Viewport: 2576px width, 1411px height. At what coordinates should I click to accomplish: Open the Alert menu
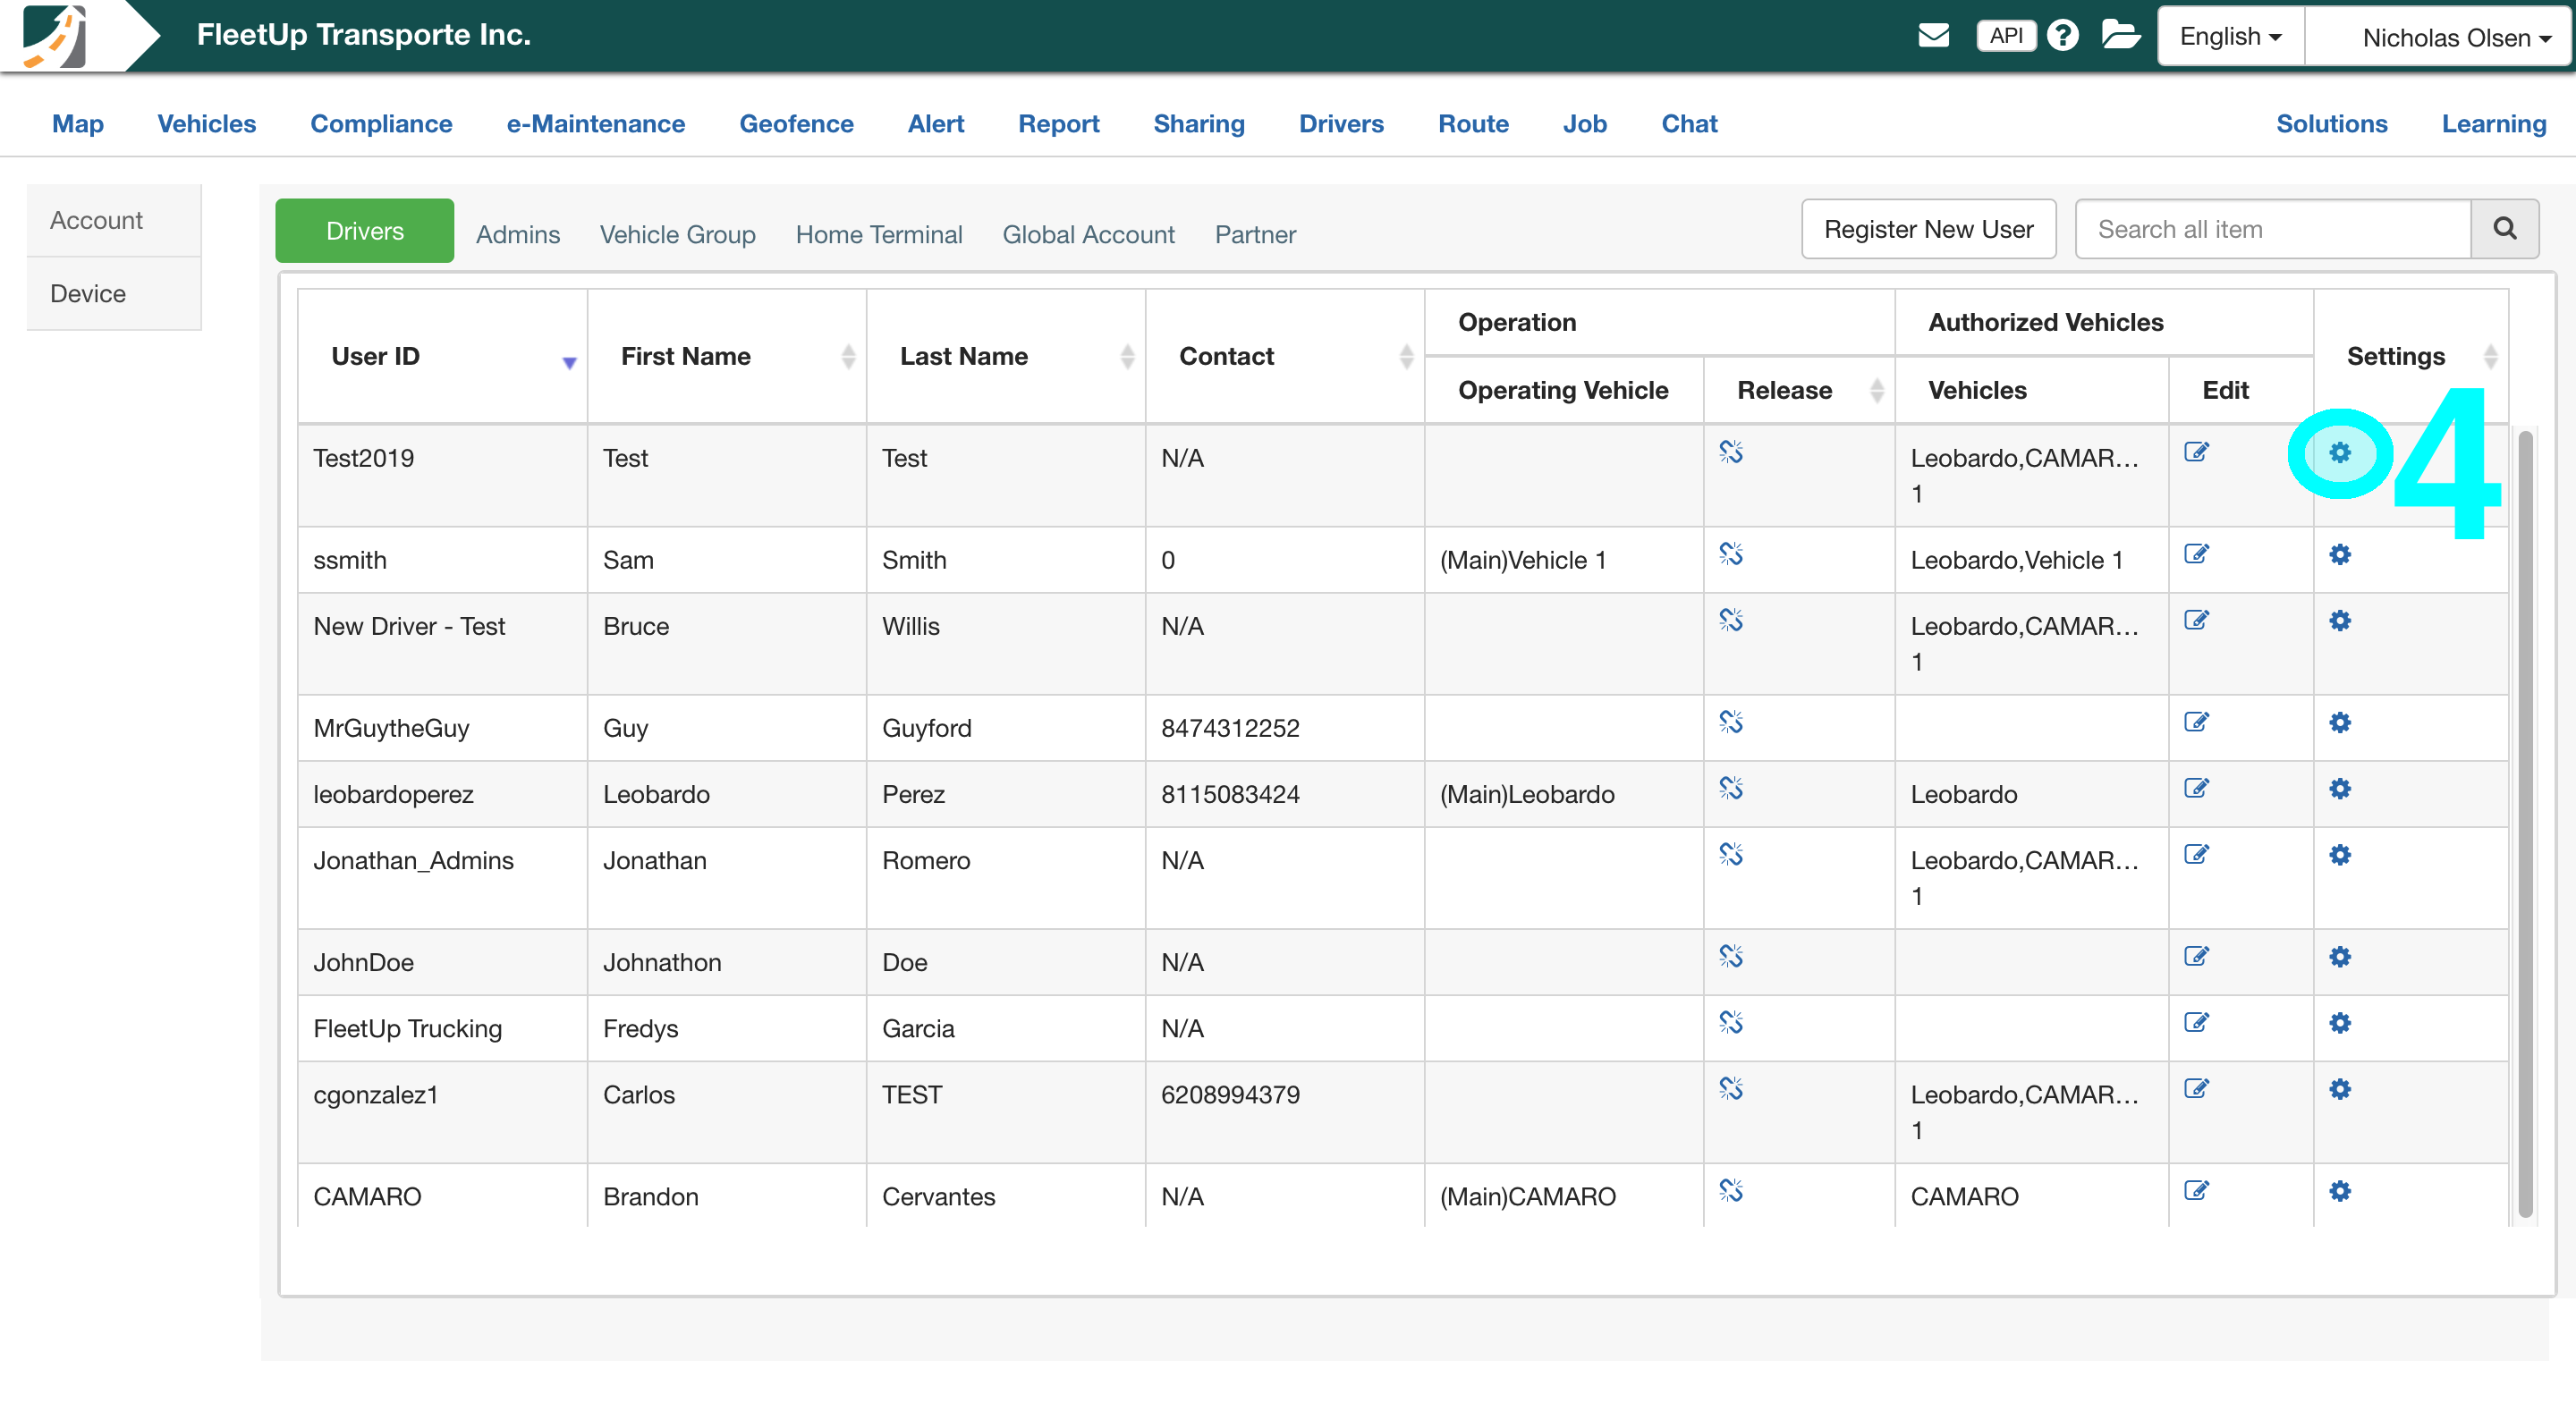(936, 124)
